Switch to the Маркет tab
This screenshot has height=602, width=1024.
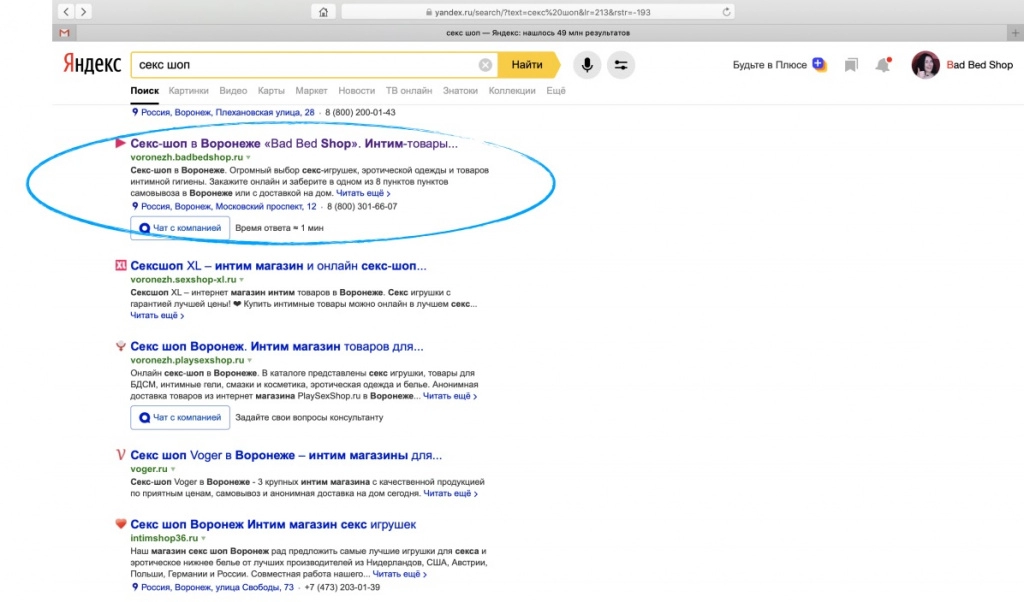(x=311, y=91)
